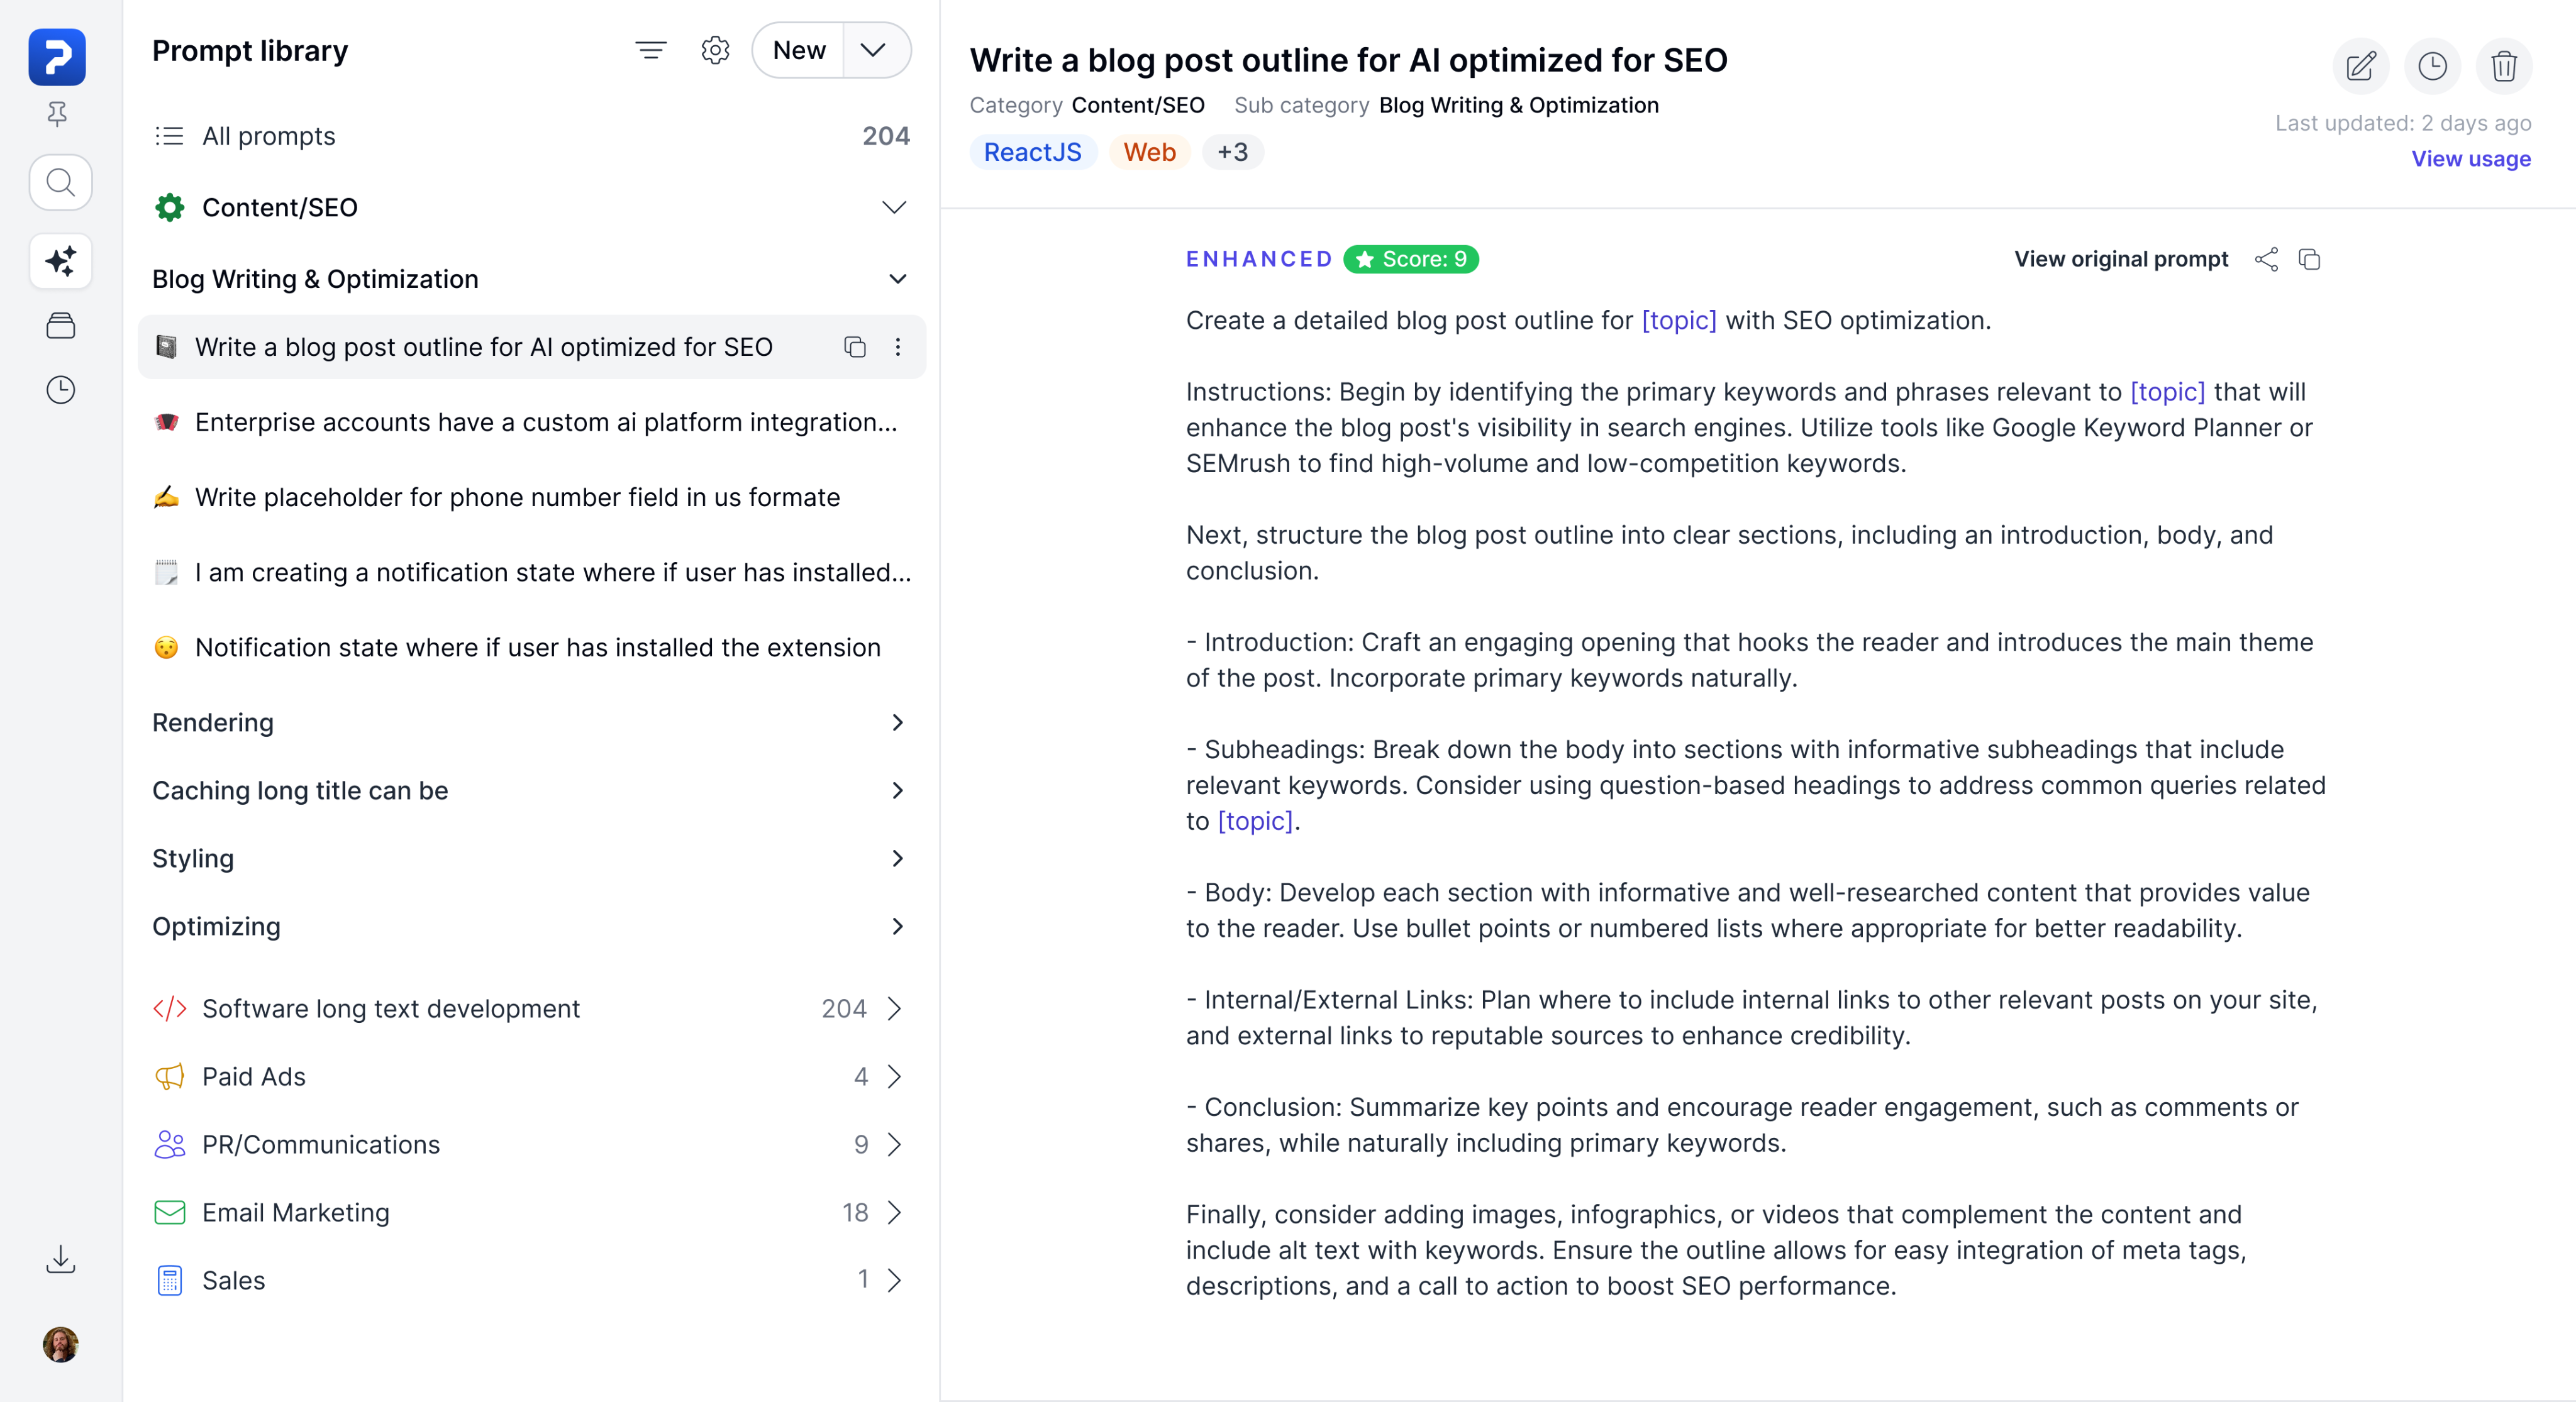Image resolution: width=2576 pixels, height=1402 pixels.
Task: Click the sparkle AI icon in sidebar
Action: [x=61, y=261]
